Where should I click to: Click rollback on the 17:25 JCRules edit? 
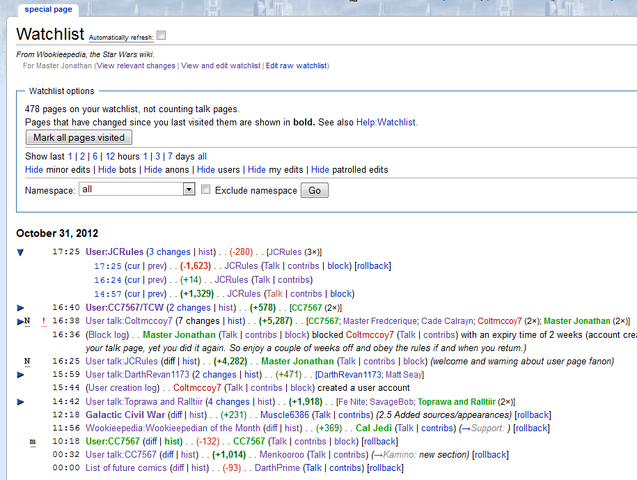[373, 266]
